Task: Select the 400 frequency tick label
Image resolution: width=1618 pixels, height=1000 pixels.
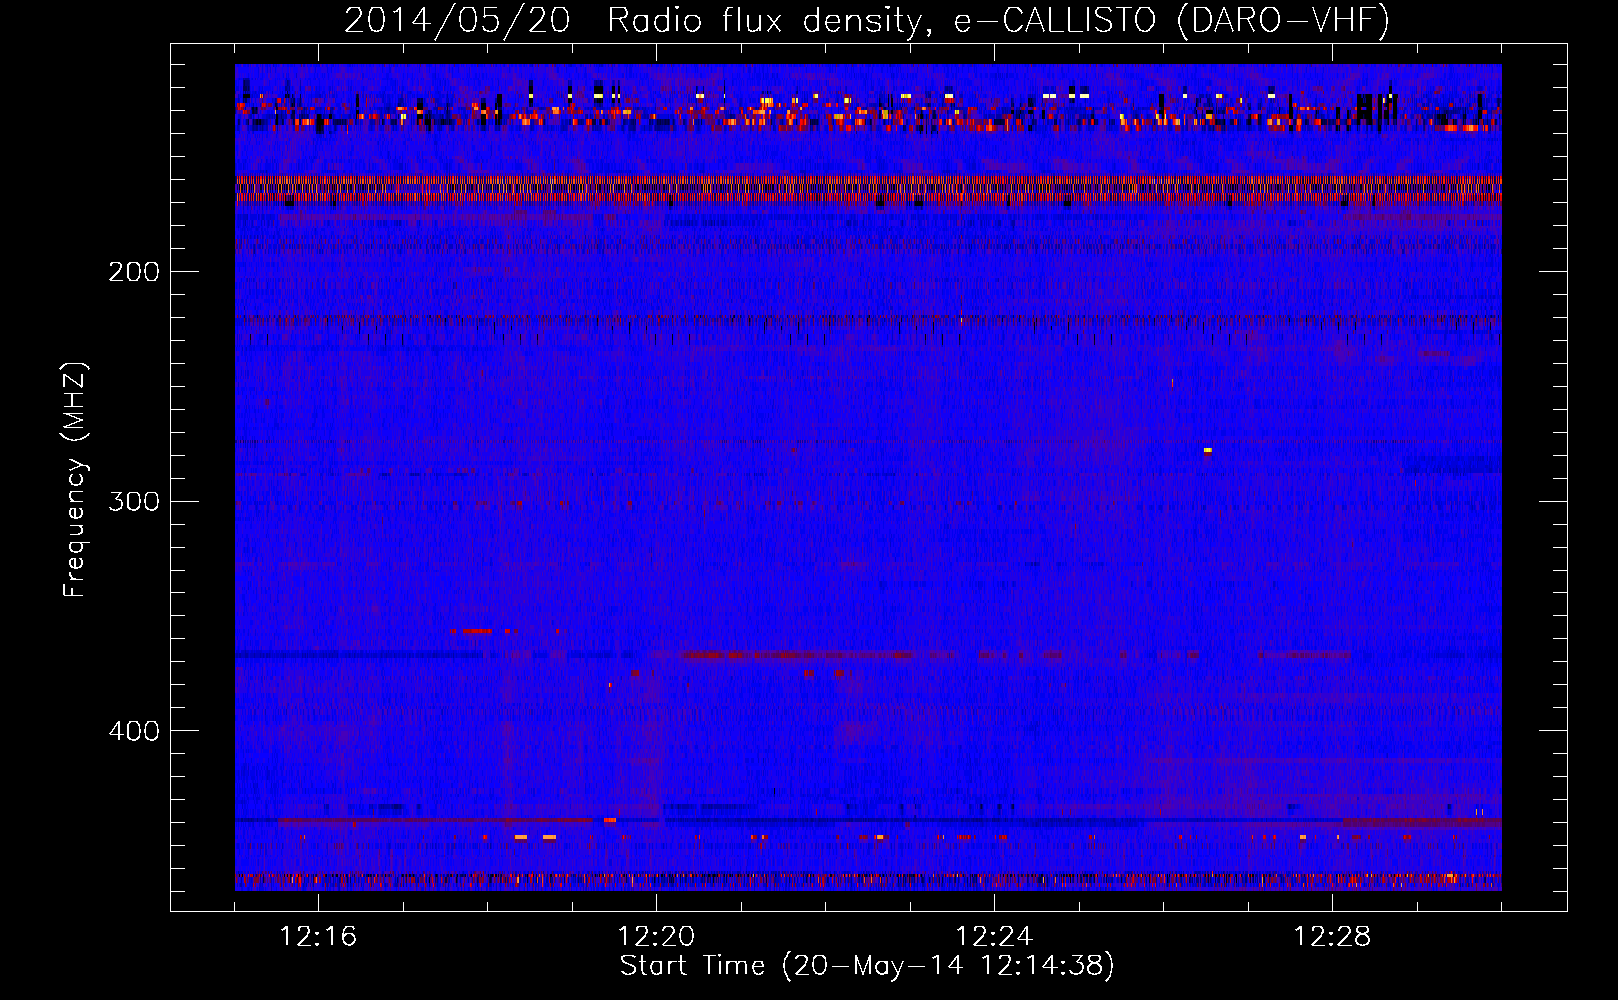Action: [134, 730]
